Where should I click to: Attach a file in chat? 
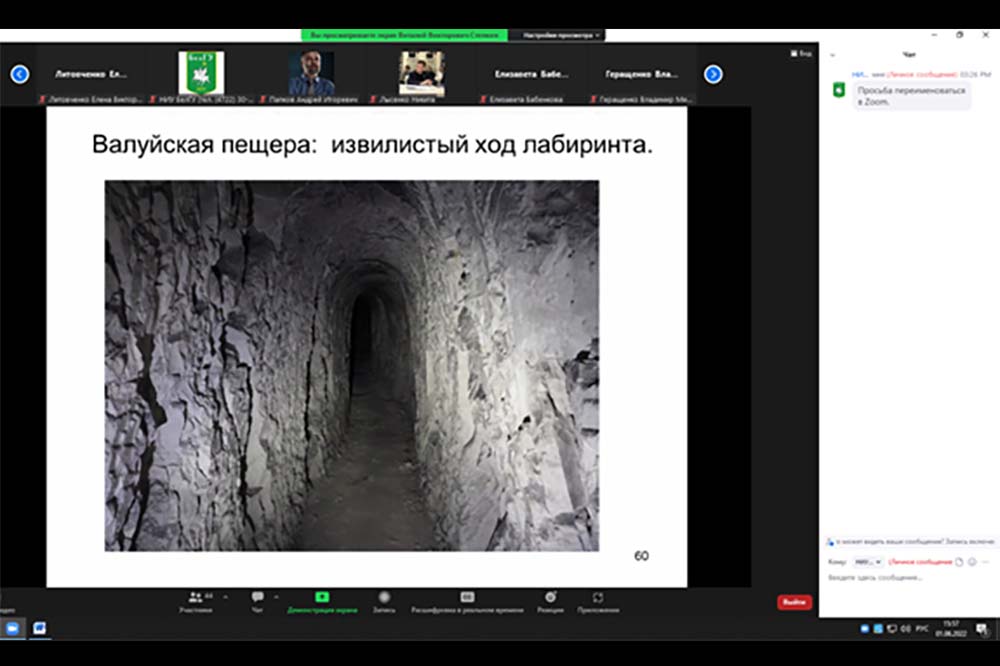[958, 561]
